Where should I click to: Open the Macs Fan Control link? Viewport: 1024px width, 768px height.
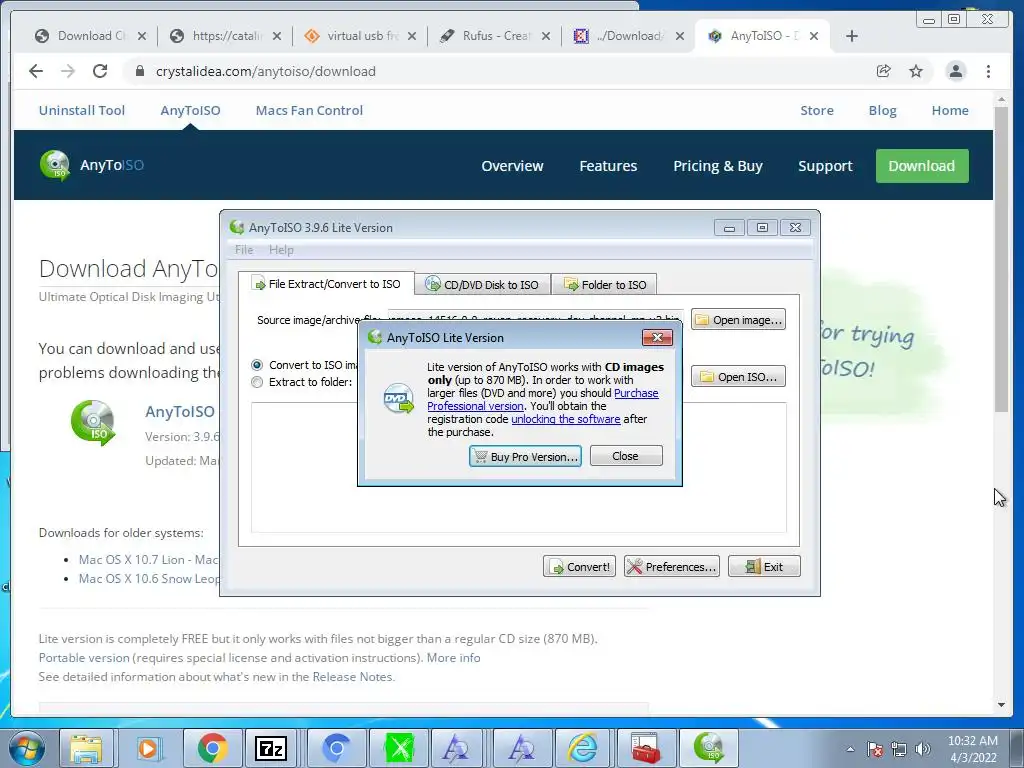[x=309, y=110]
